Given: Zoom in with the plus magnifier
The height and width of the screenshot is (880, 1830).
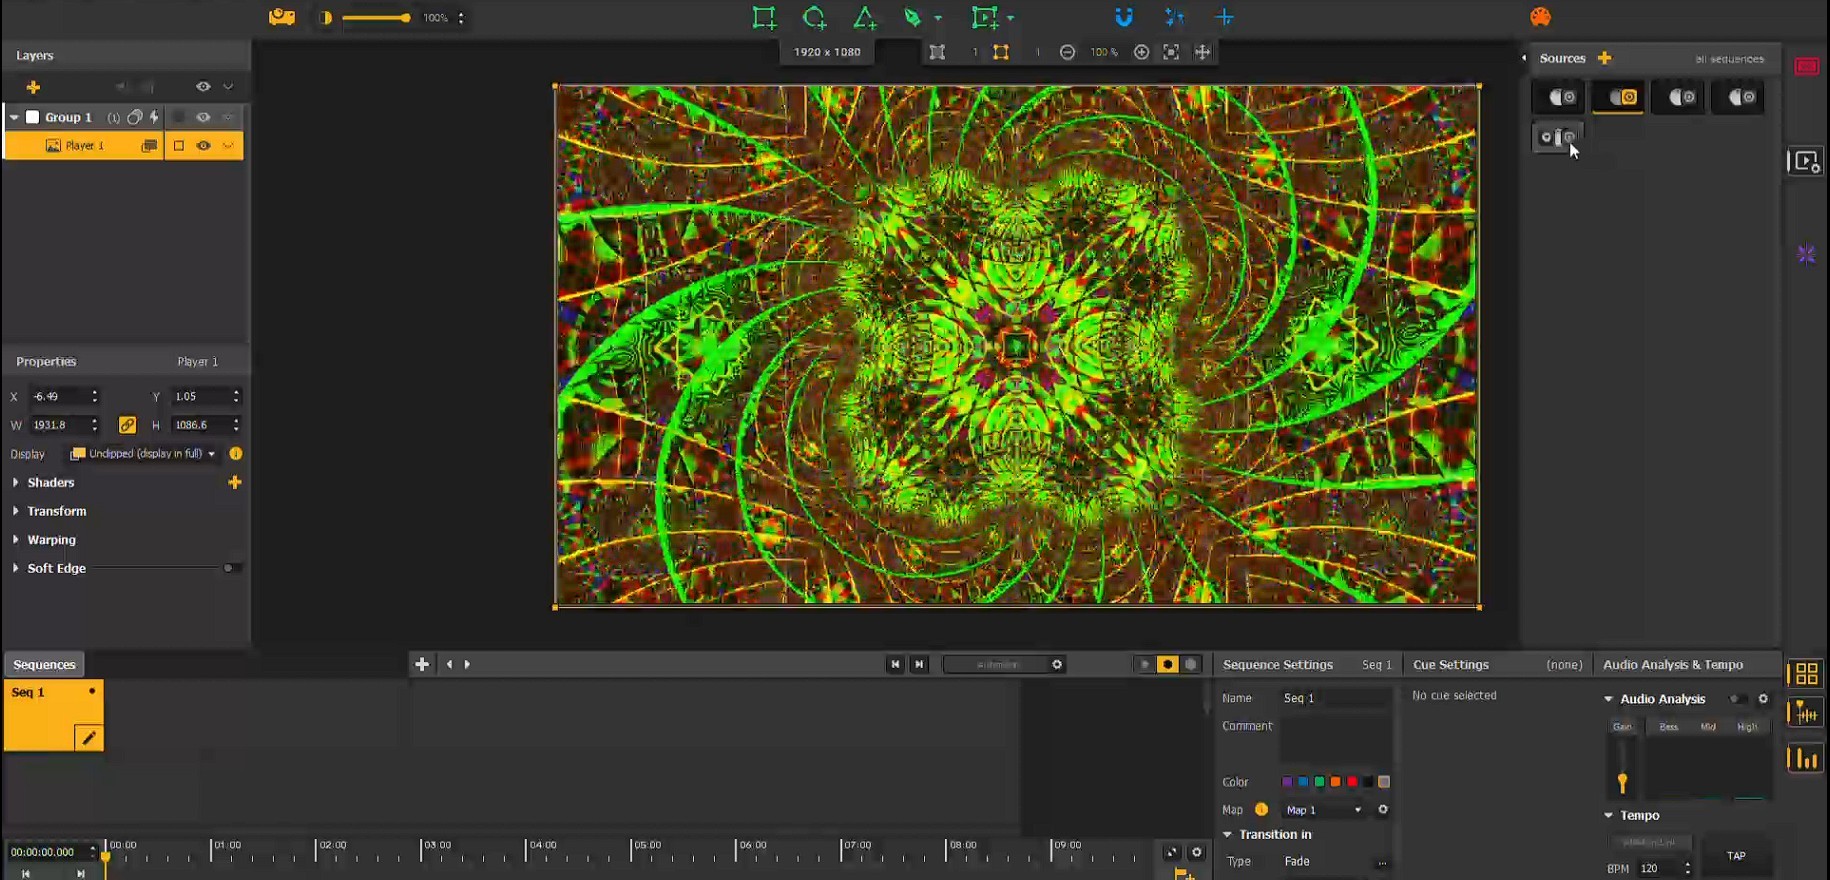Looking at the screenshot, I should 1141,52.
